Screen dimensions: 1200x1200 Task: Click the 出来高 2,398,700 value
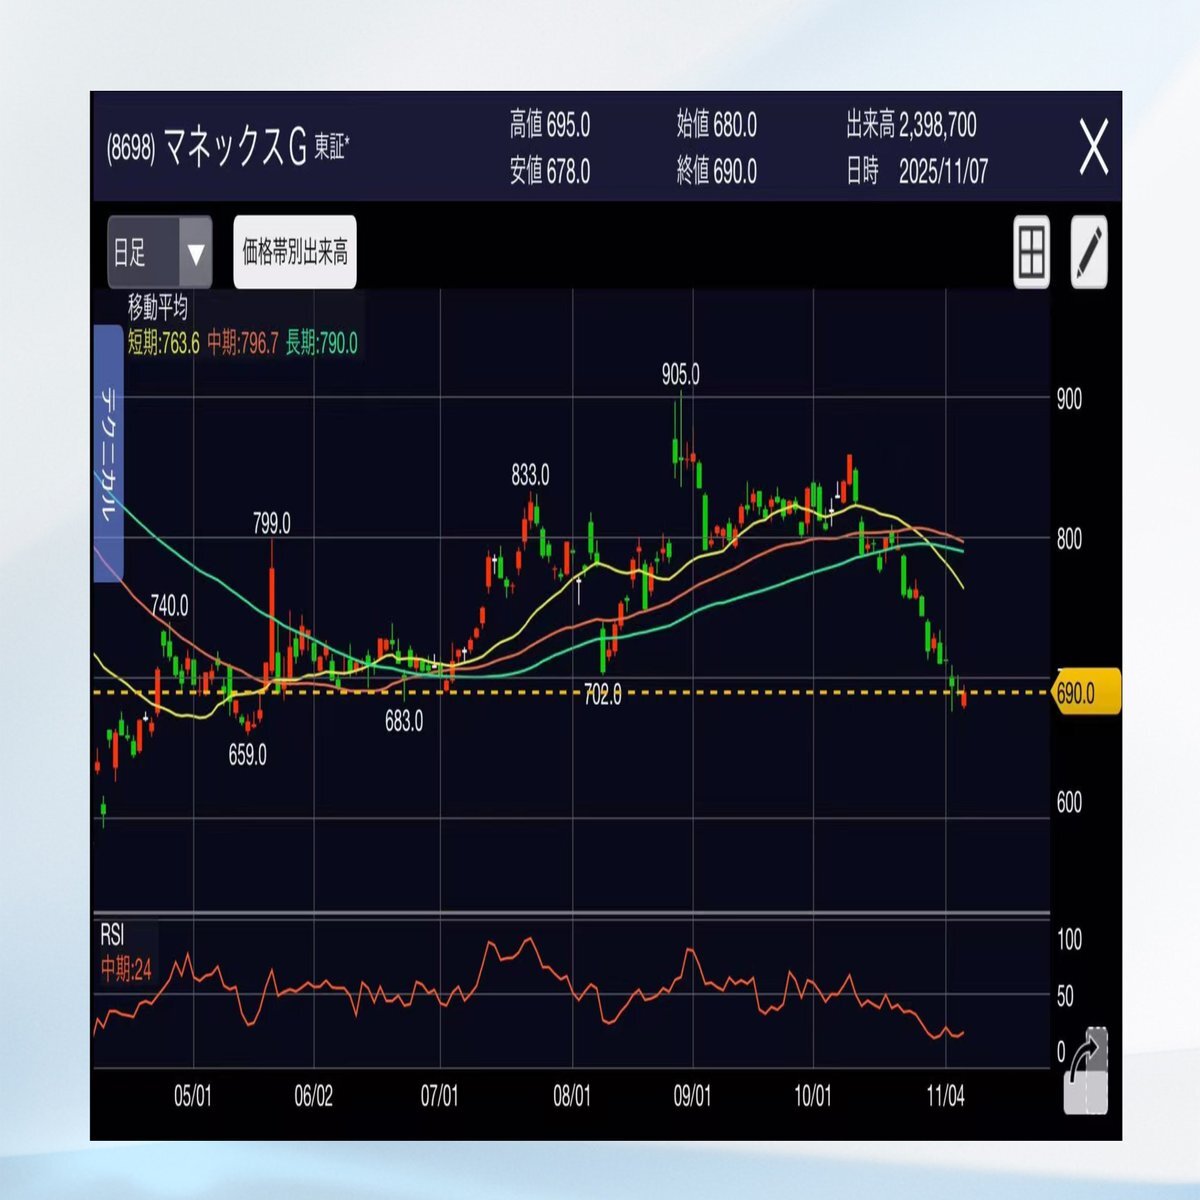coord(911,125)
